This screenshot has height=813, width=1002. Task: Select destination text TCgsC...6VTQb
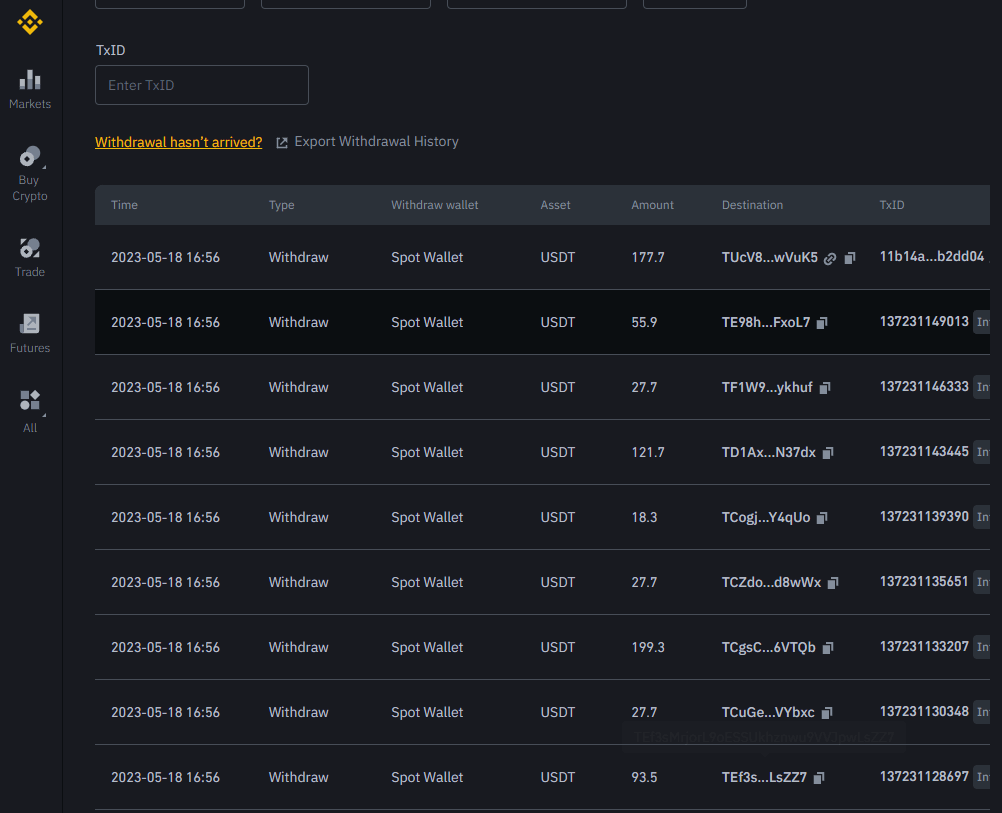[x=768, y=648]
